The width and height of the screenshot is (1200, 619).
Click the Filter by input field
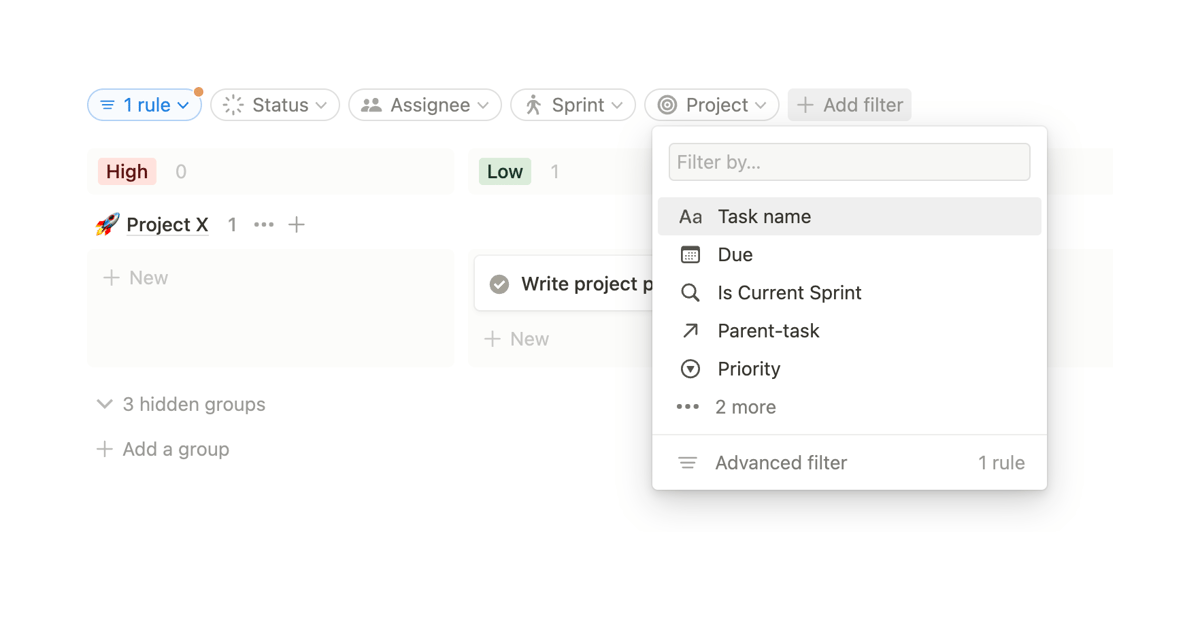[x=849, y=161]
